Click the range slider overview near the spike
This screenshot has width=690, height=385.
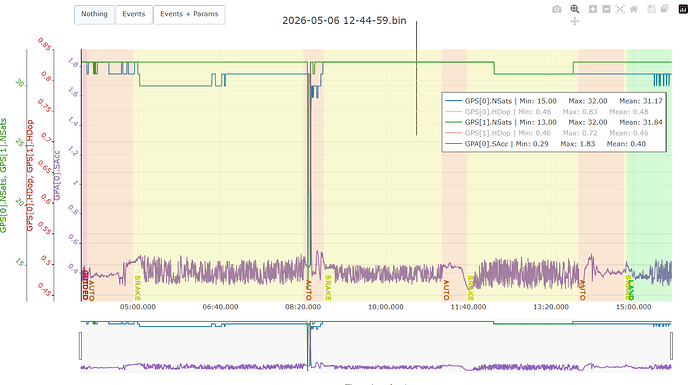tap(309, 346)
